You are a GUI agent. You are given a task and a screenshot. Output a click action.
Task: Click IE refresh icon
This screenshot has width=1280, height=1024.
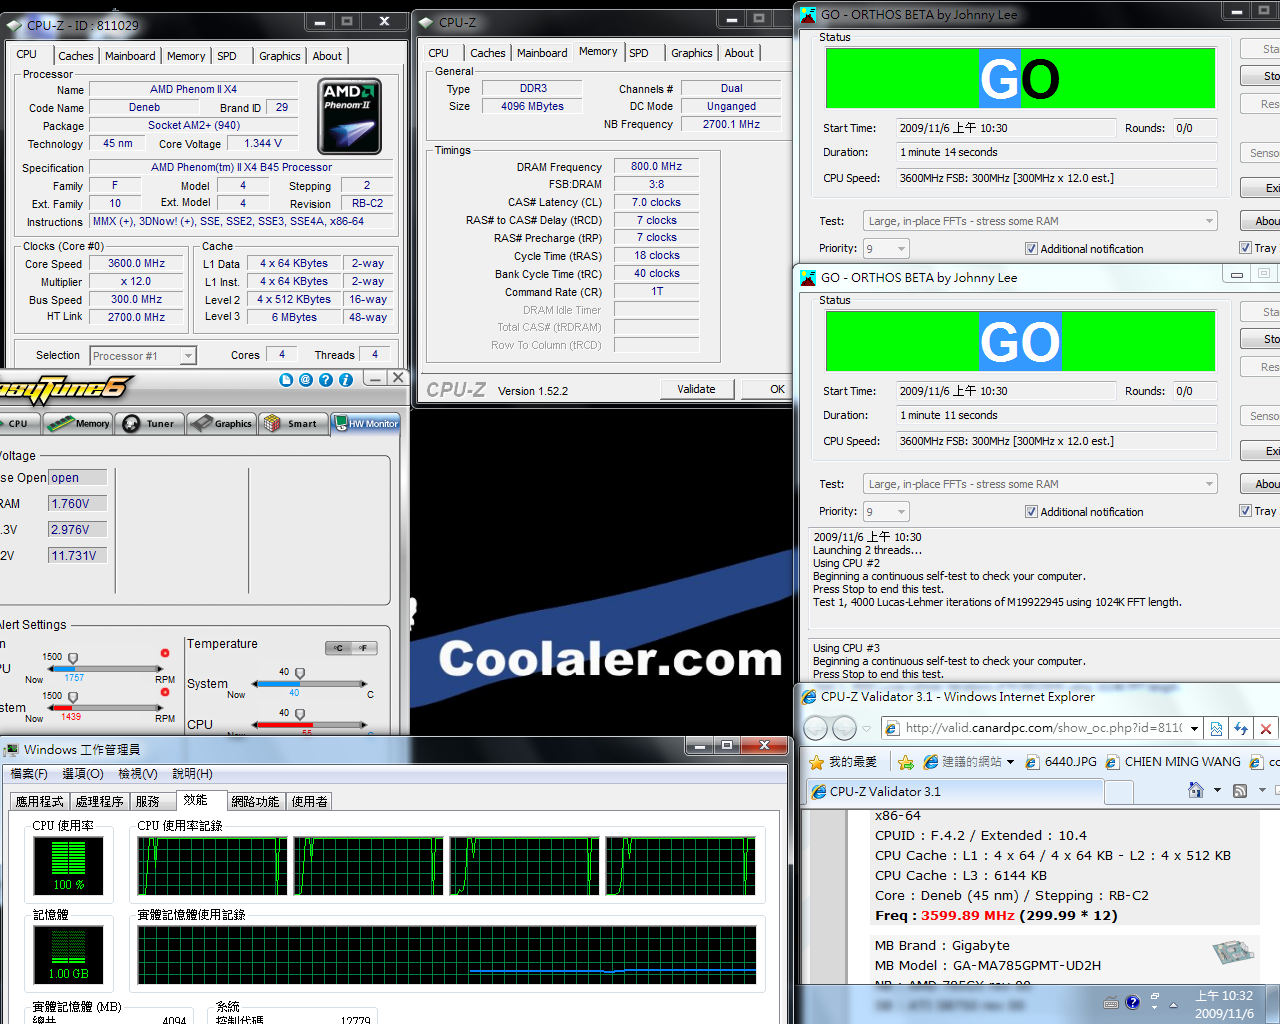[1241, 728]
